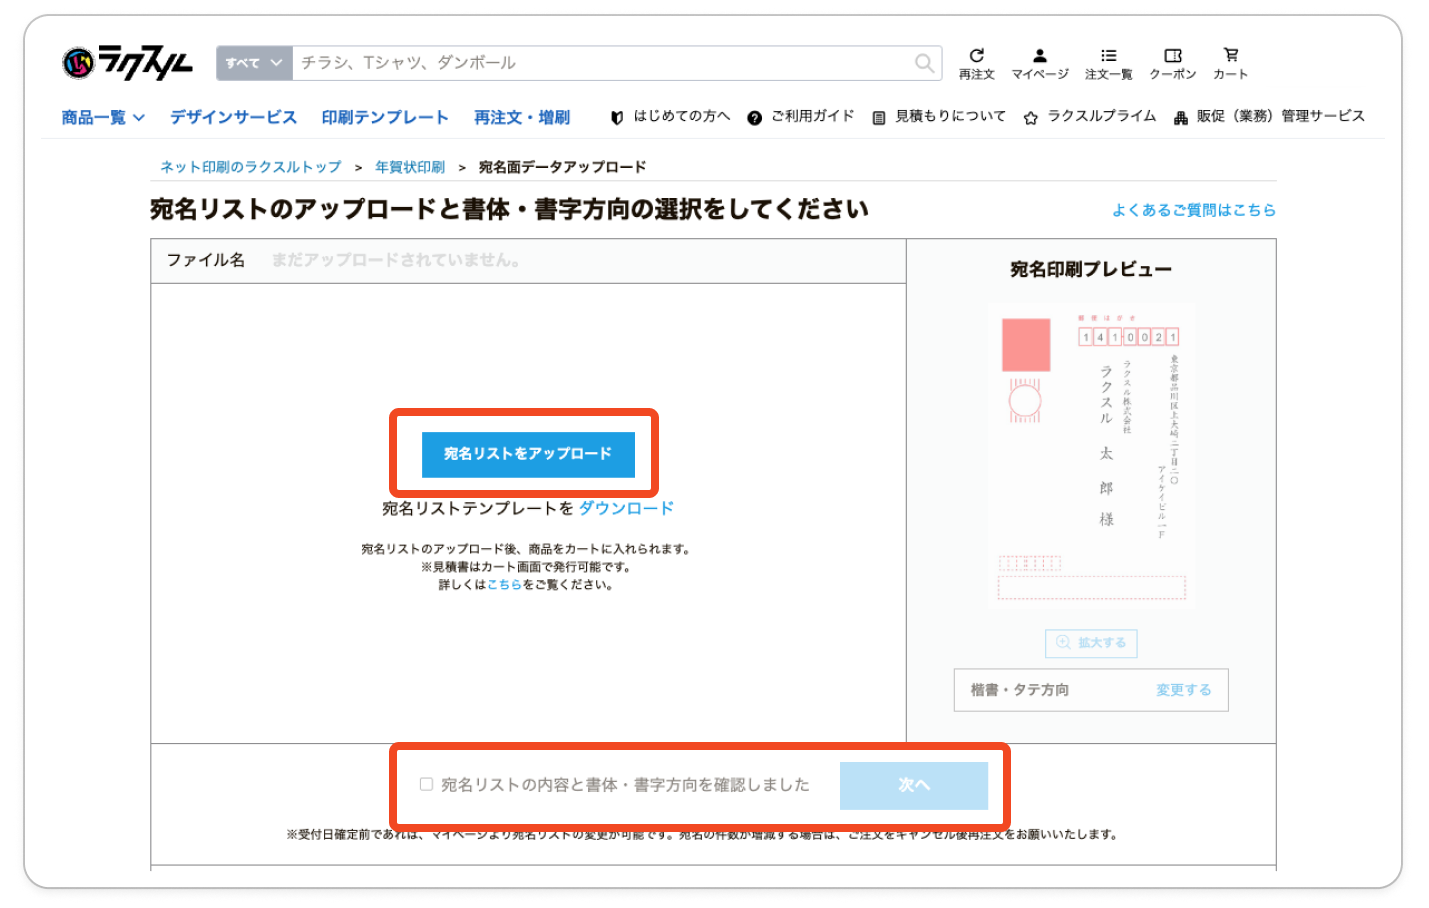Screen dimensions: 1429x908
Task: Click the 年賀状印刷 breadcrumb link
Action: coord(410,167)
